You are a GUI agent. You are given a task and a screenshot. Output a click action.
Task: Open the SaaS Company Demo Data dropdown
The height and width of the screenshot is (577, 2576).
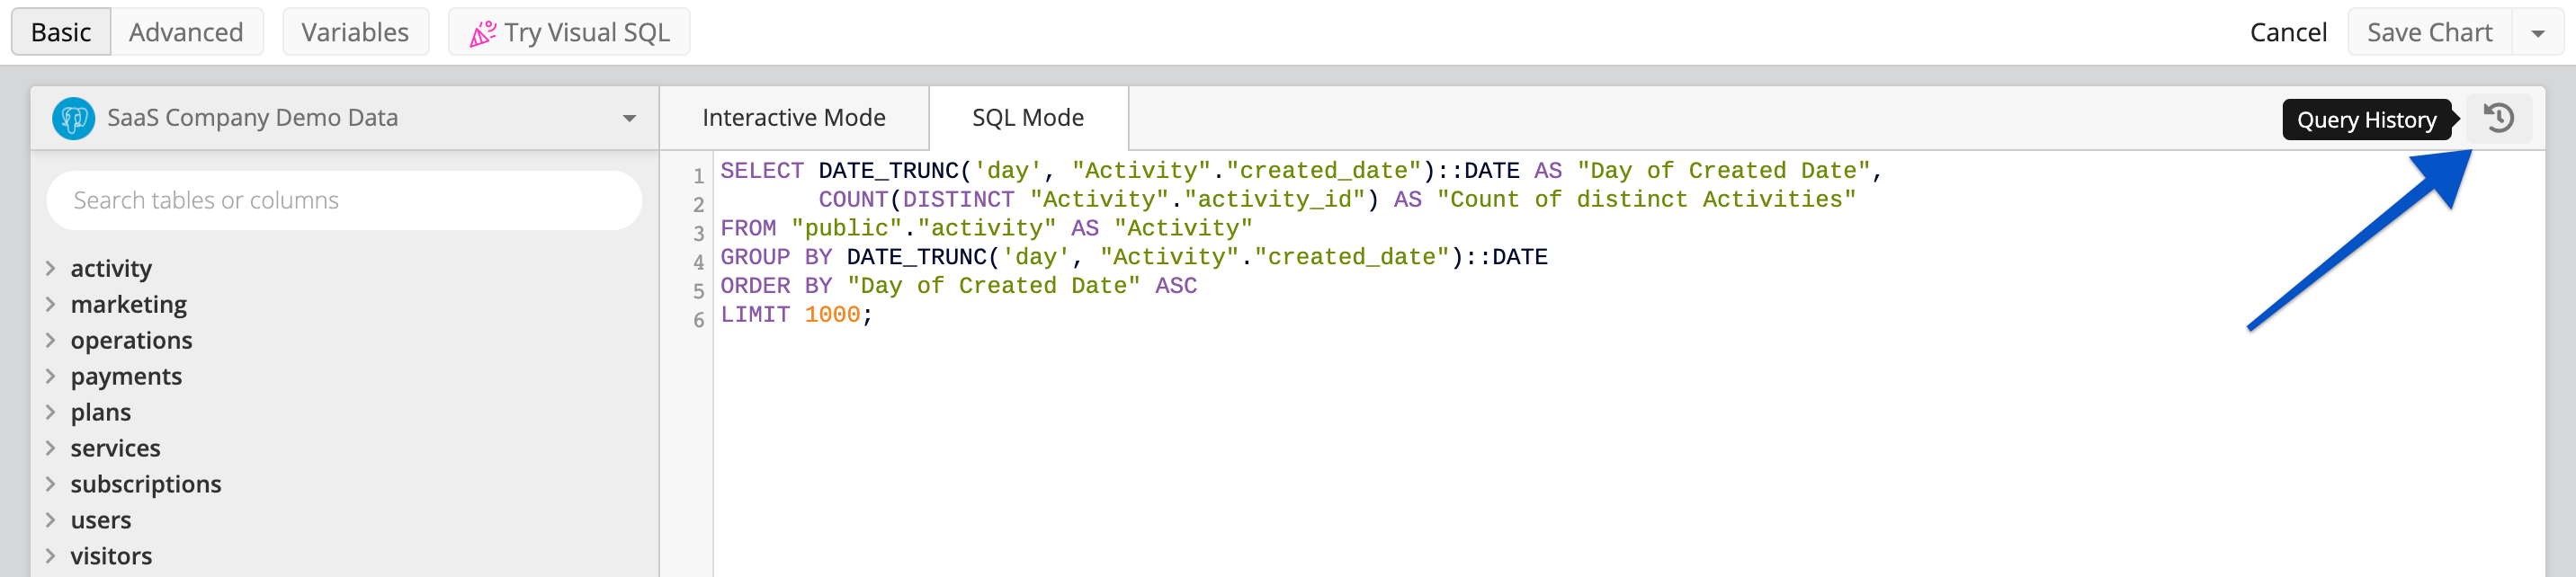coord(345,118)
